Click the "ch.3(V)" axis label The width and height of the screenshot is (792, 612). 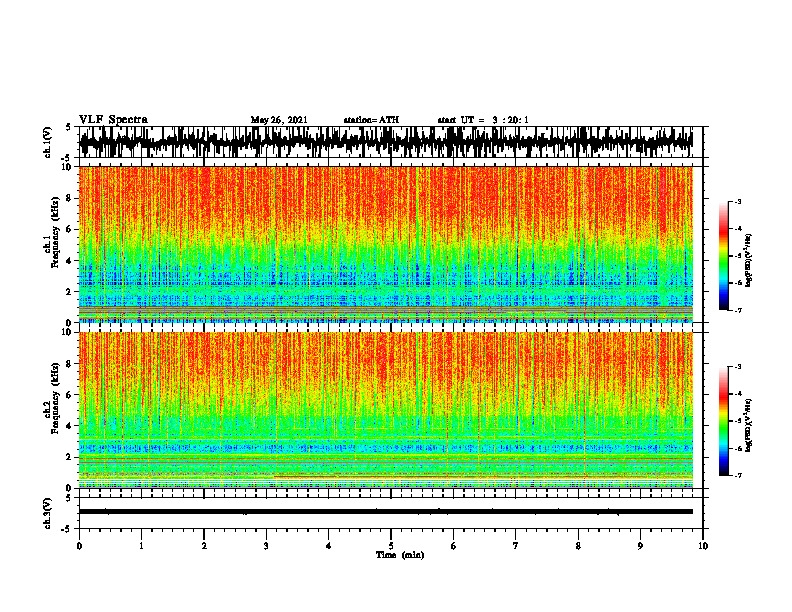pos(48,513)
